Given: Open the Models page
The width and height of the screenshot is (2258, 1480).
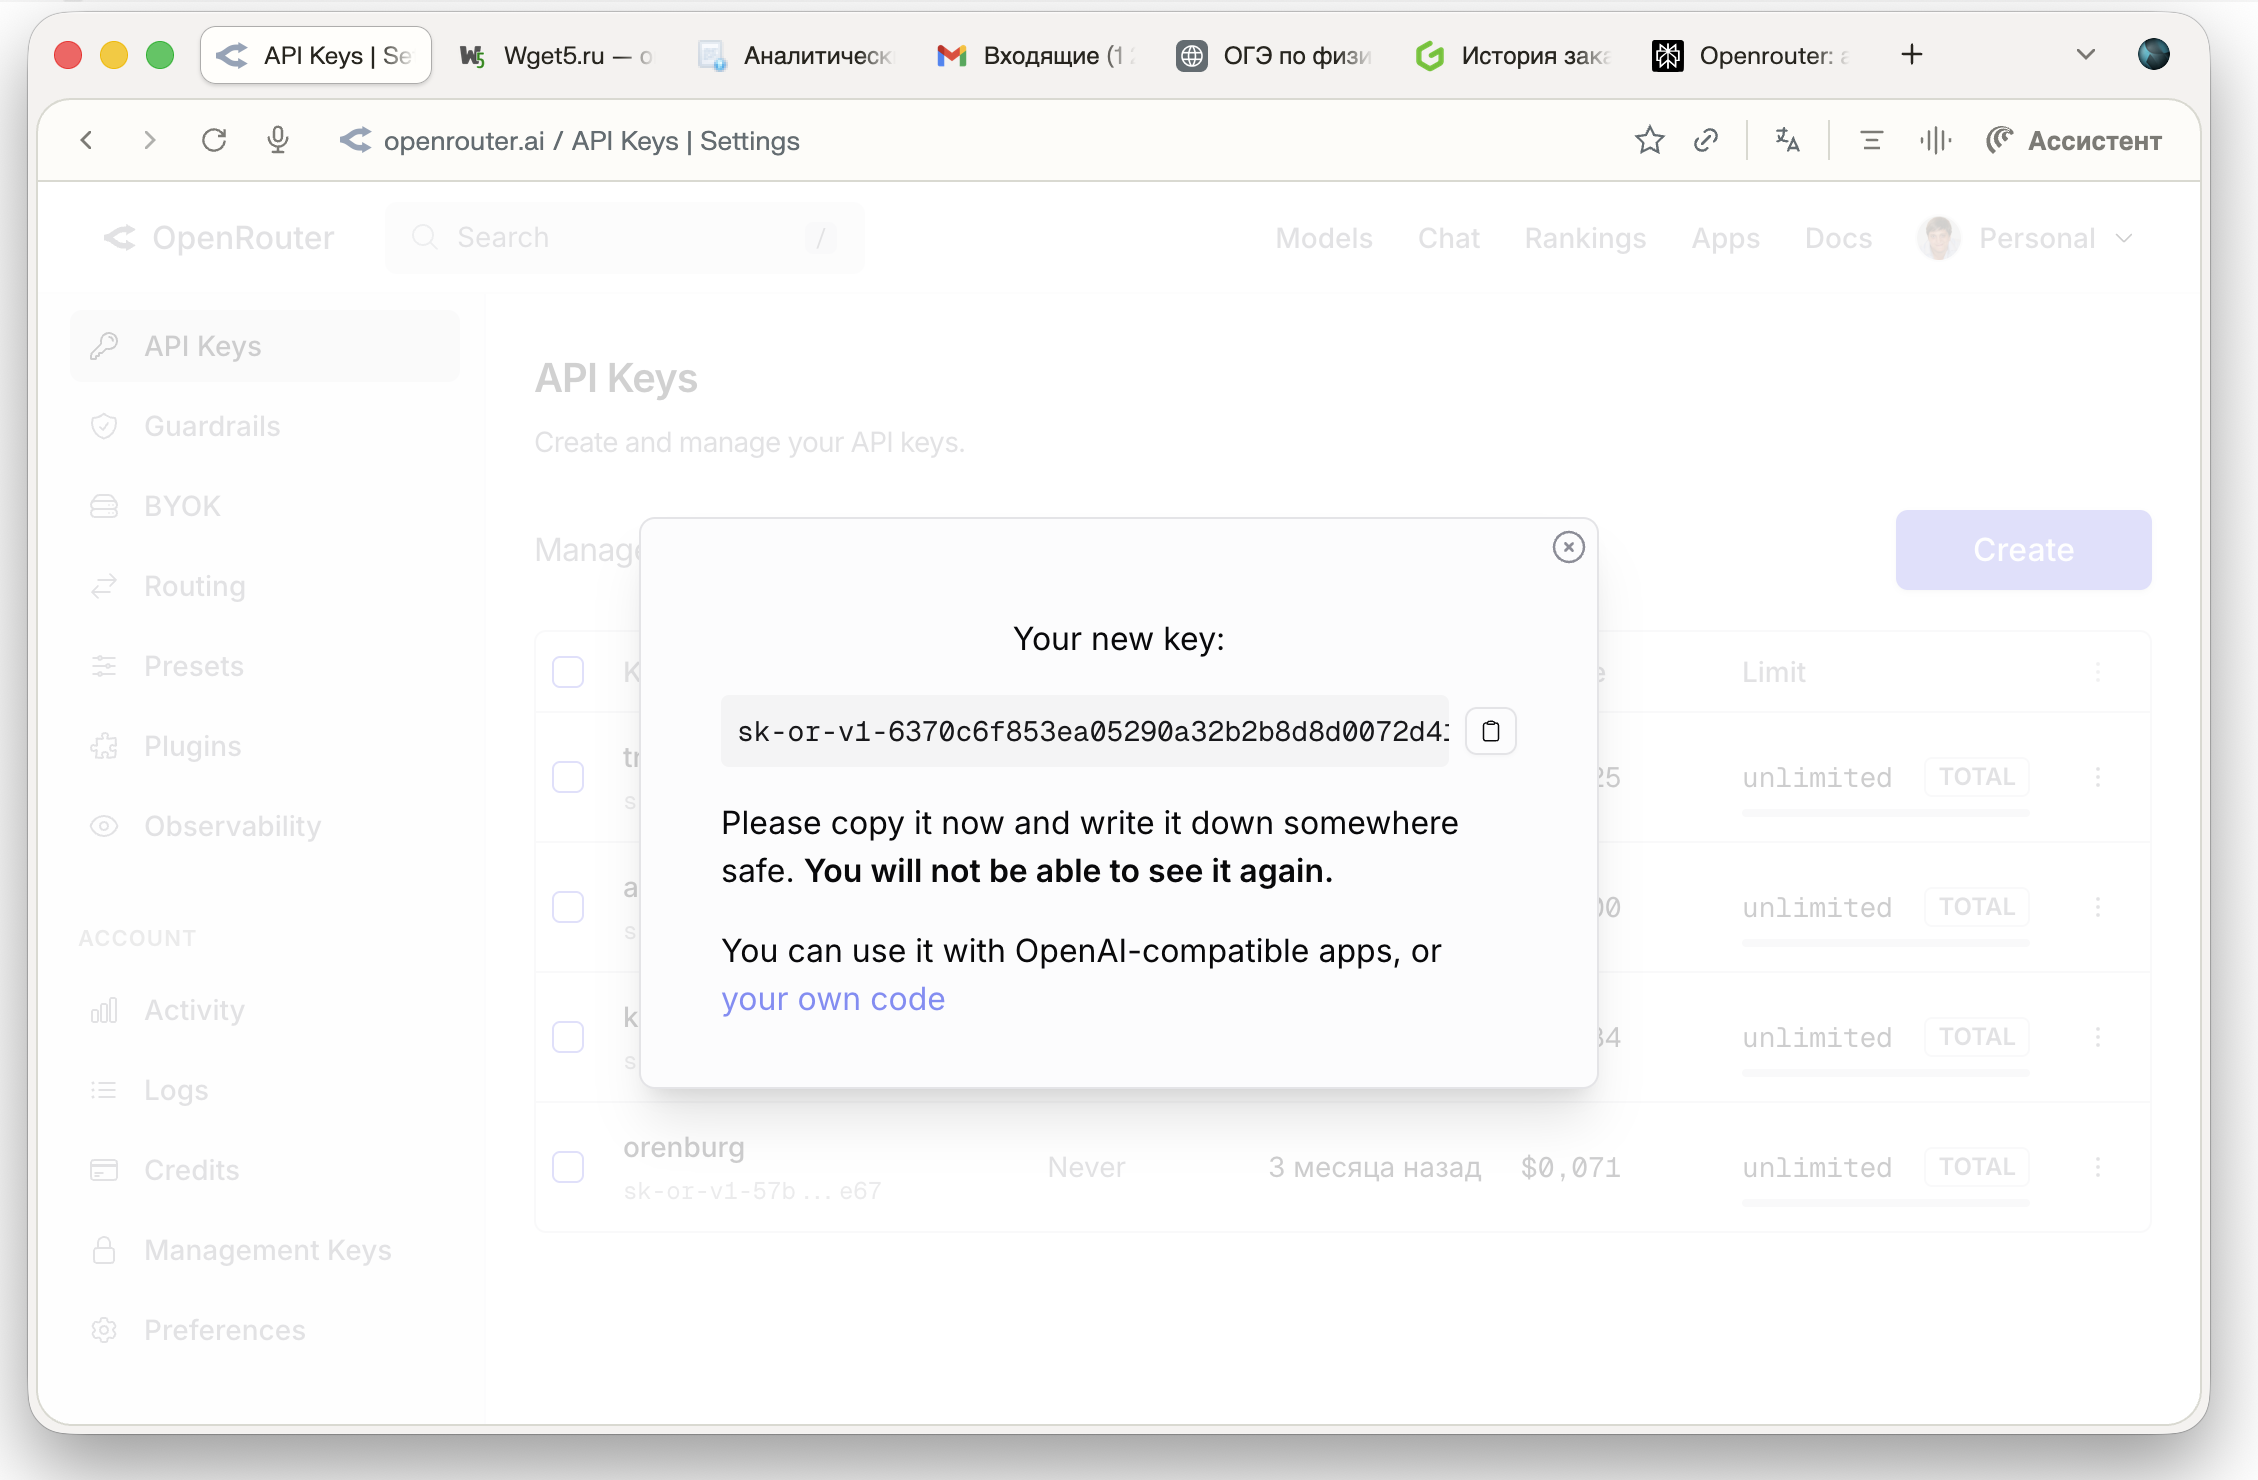Looking at the screenshot, I should [1323, 238].
